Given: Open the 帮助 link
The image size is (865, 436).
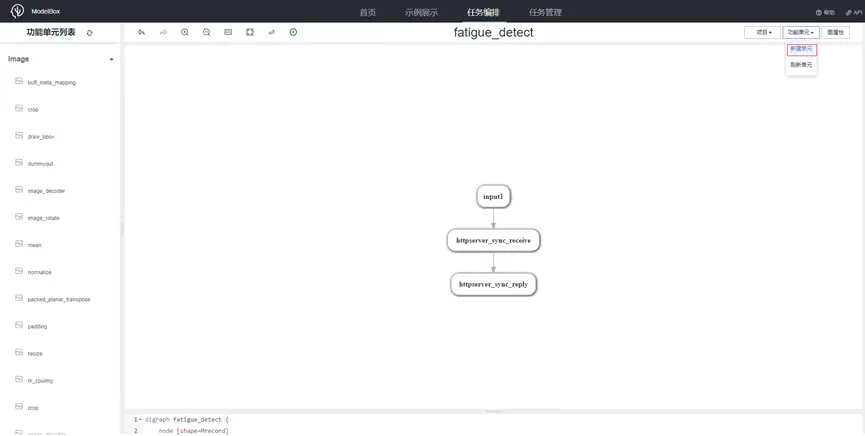Looking at the screenshot, I should (x=825, y=12).
